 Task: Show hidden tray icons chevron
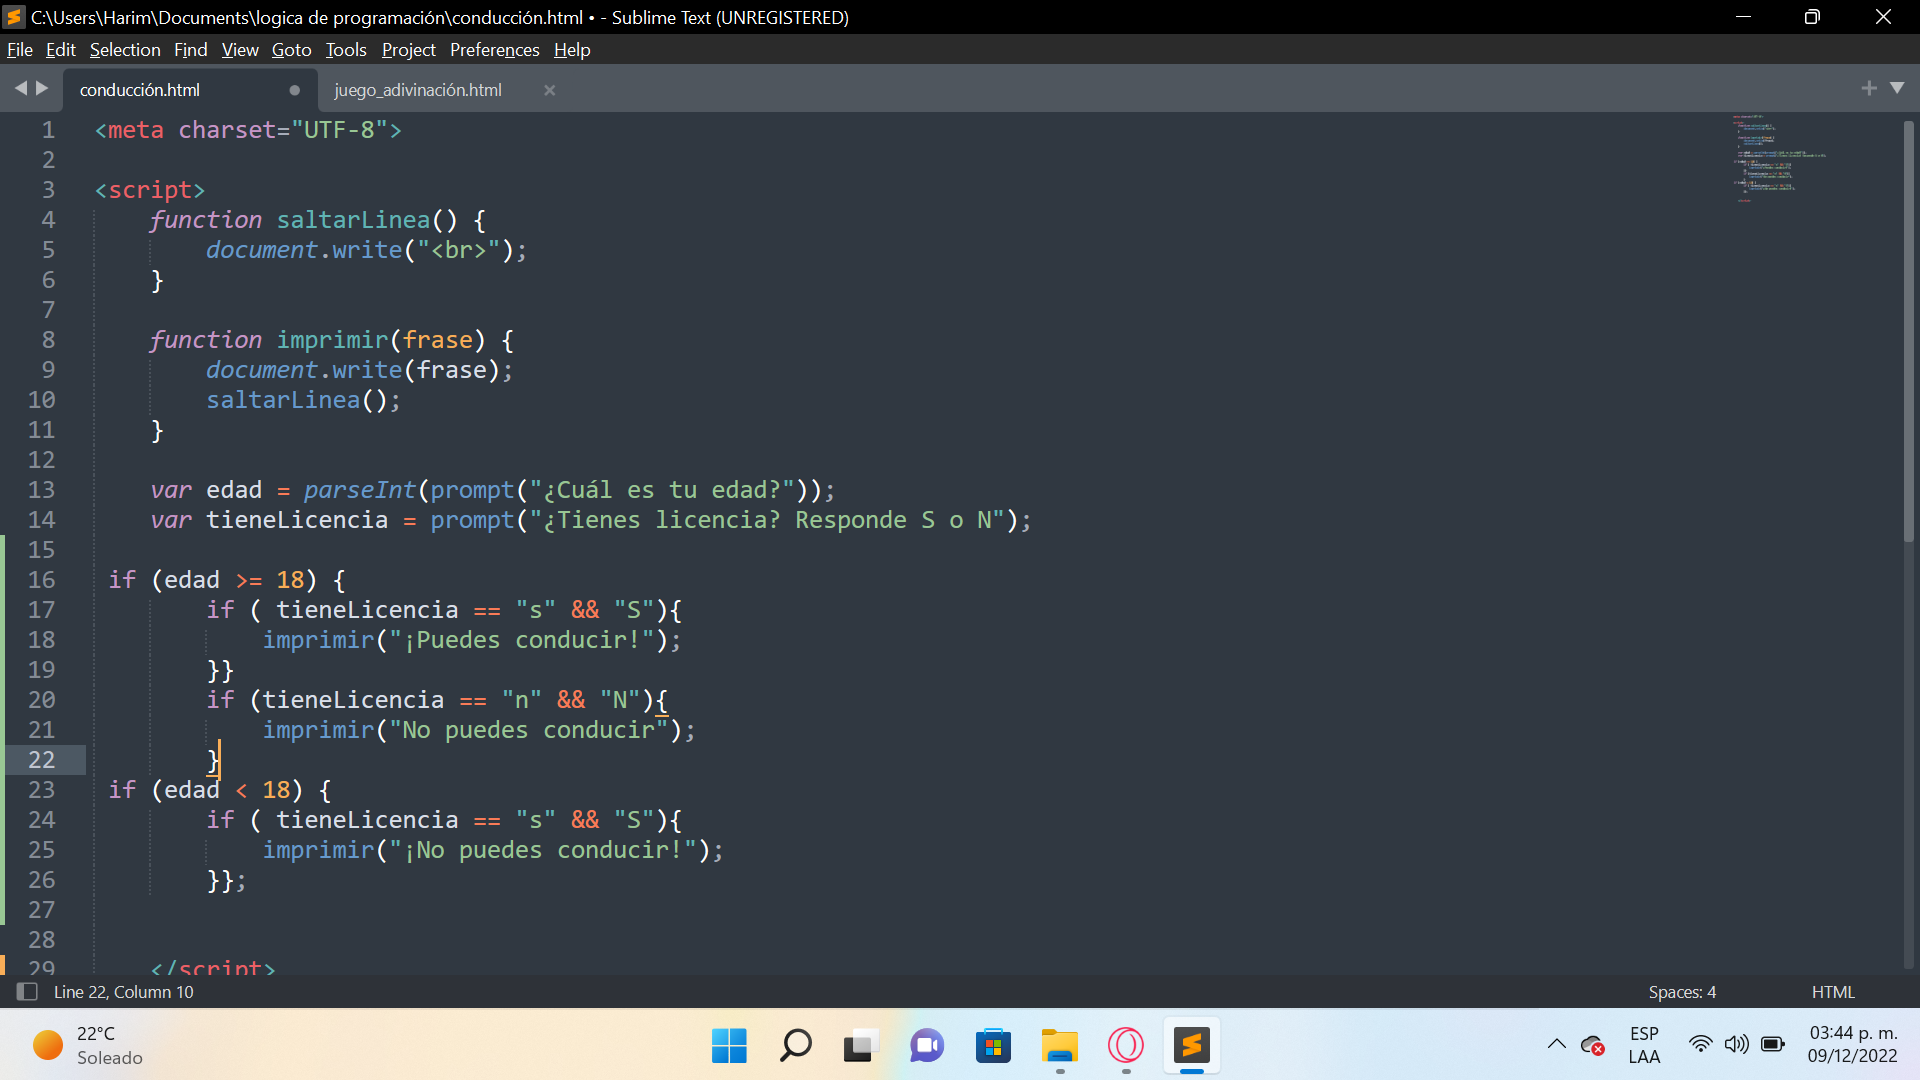click(1557, 1045)
